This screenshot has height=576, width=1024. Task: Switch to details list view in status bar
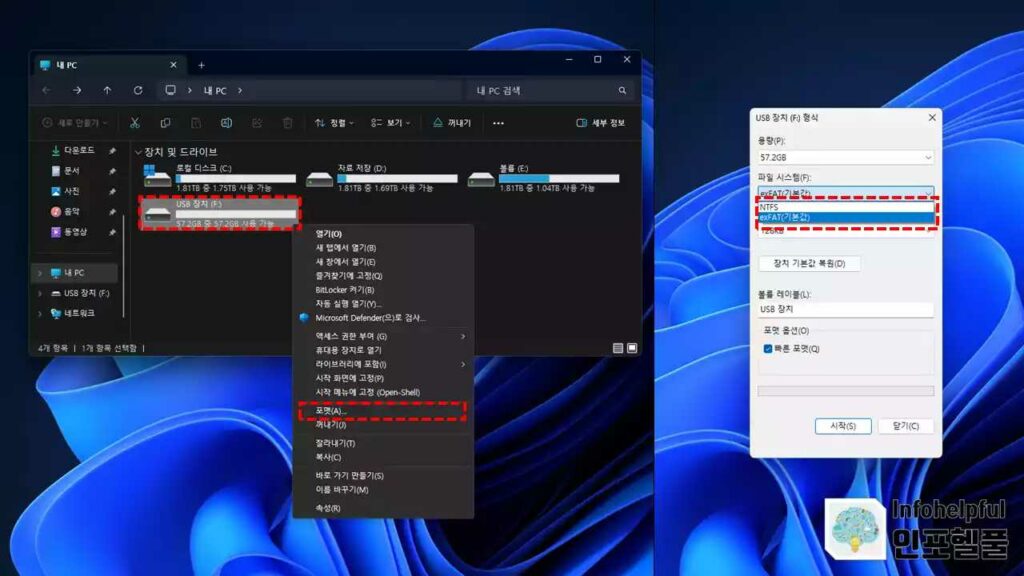pyautogui.click(x=618, y=348)
